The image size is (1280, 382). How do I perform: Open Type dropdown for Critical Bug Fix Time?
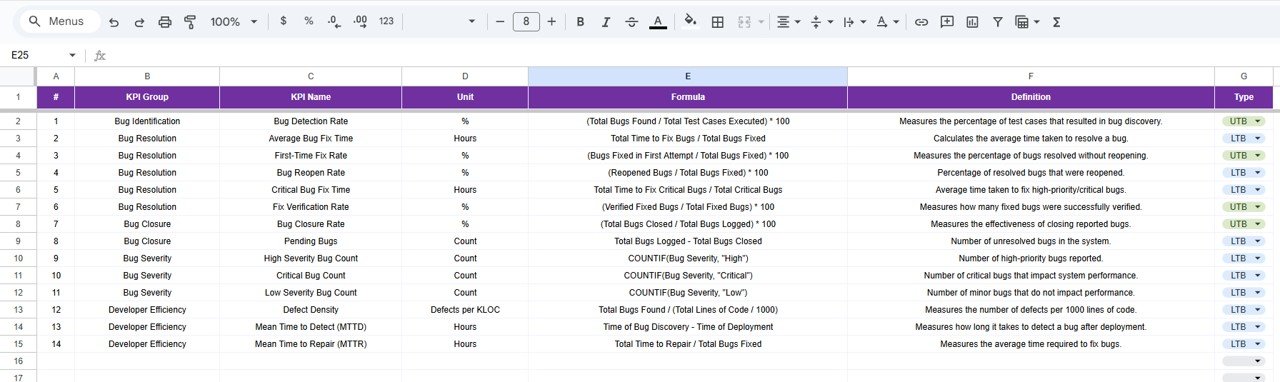(1257, 189)
